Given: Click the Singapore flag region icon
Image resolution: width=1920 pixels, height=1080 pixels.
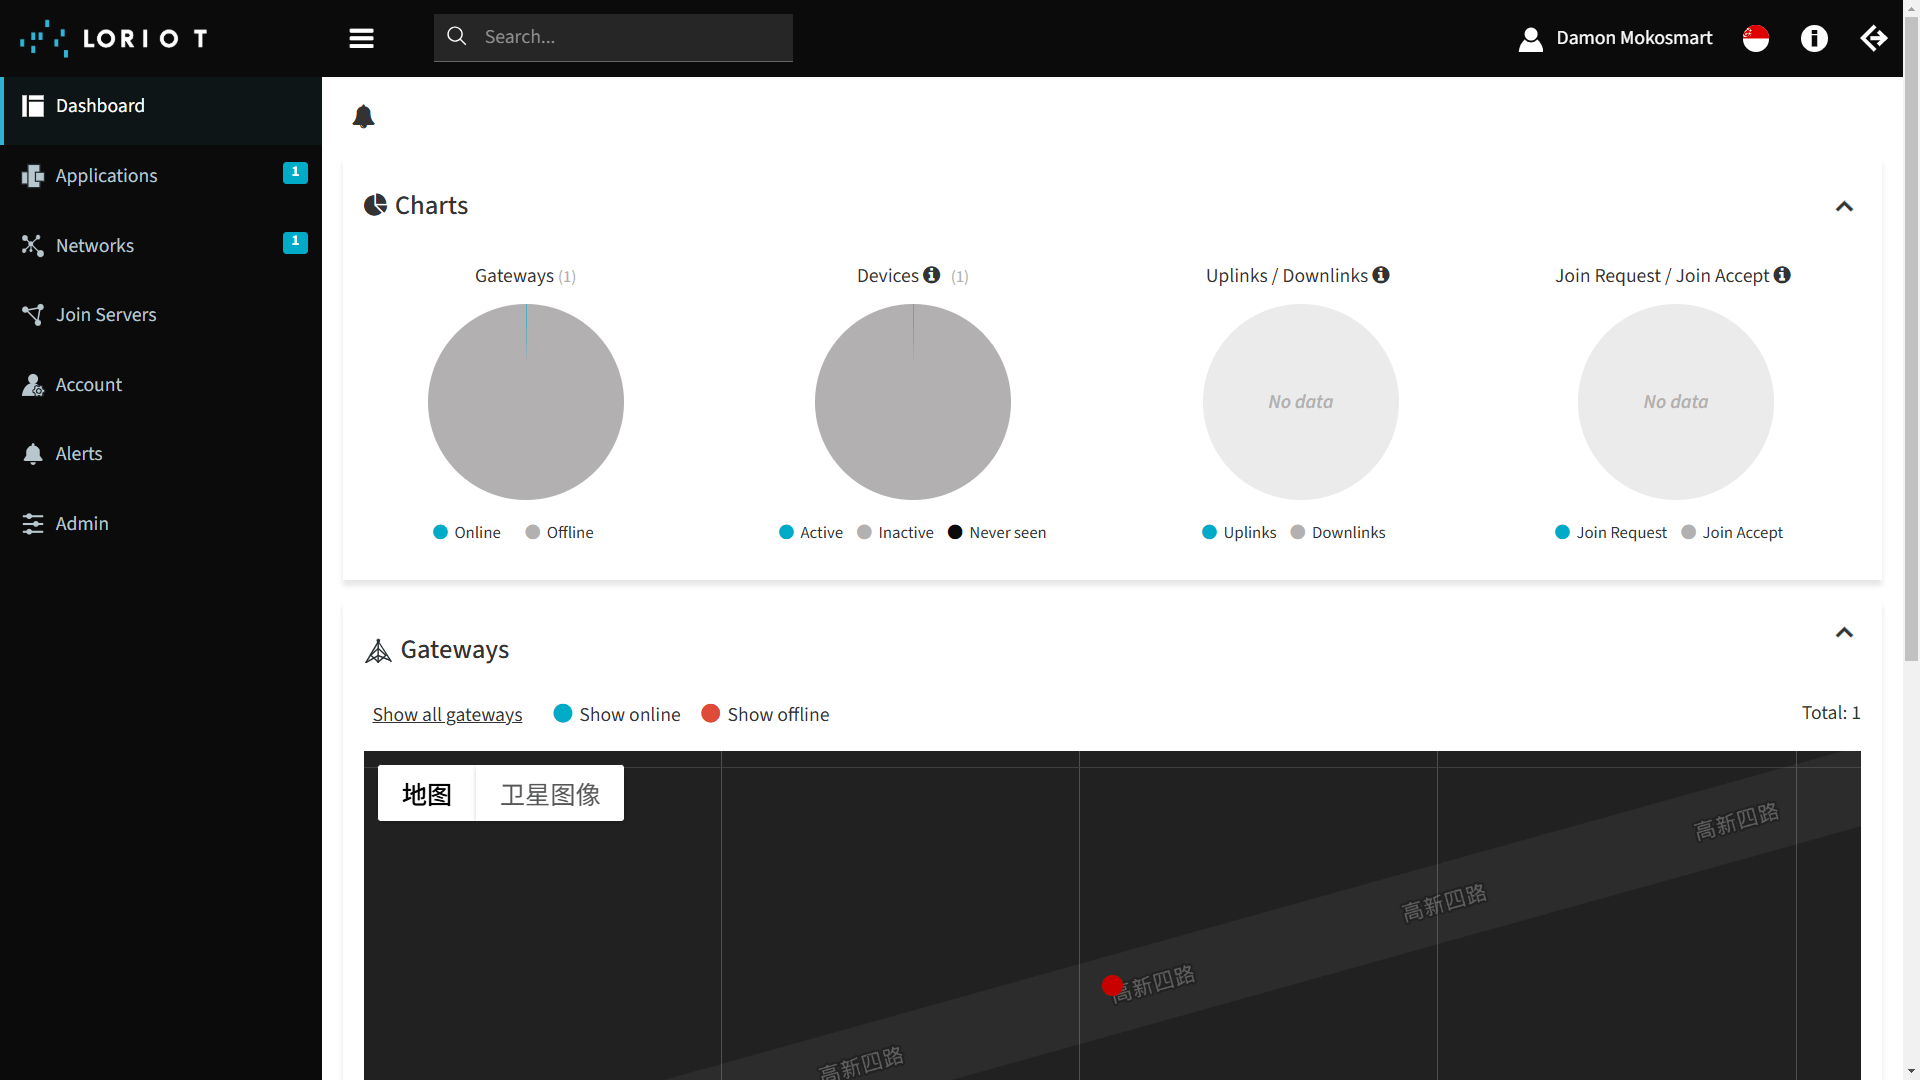Looking at the screenshot, I should coord(1756,38).
